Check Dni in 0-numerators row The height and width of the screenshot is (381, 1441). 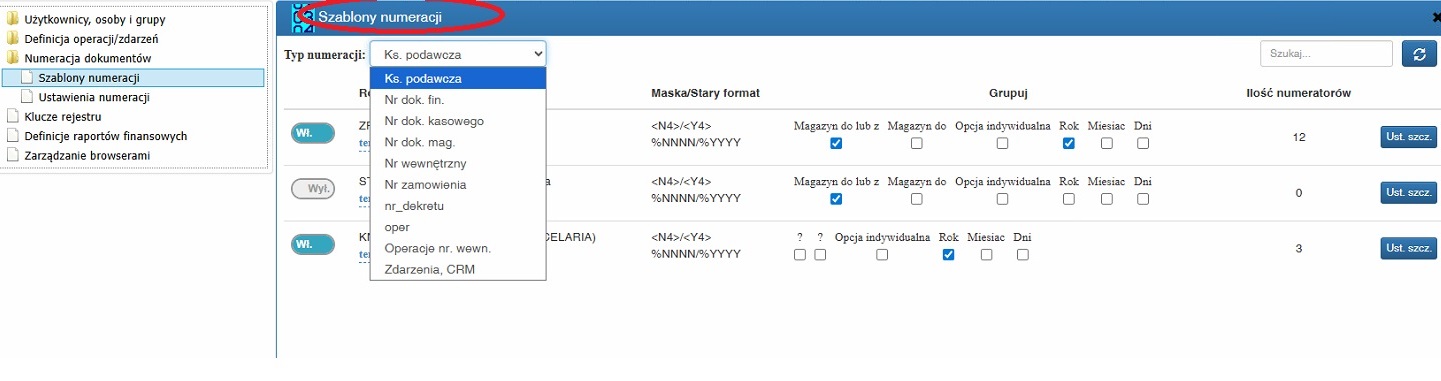click(x=1142, y=199)
